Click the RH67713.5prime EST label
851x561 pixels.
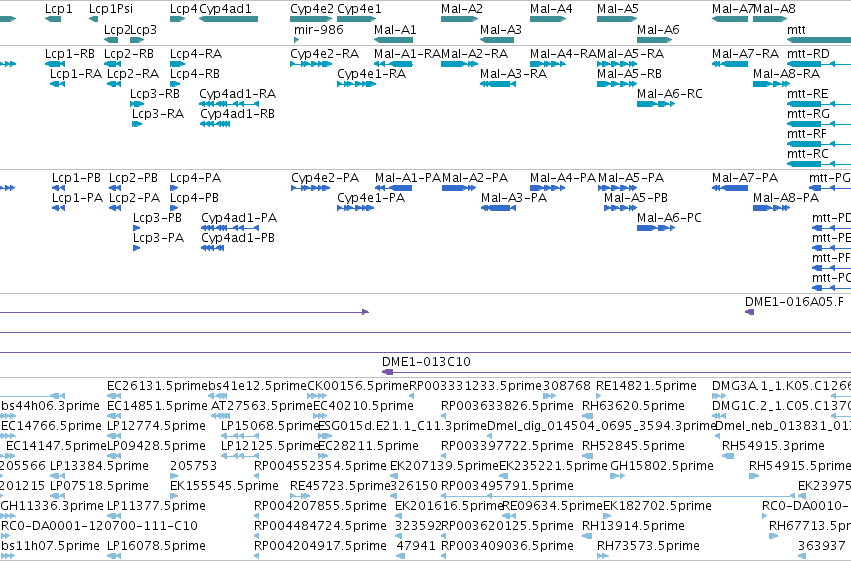click(810, 526)
